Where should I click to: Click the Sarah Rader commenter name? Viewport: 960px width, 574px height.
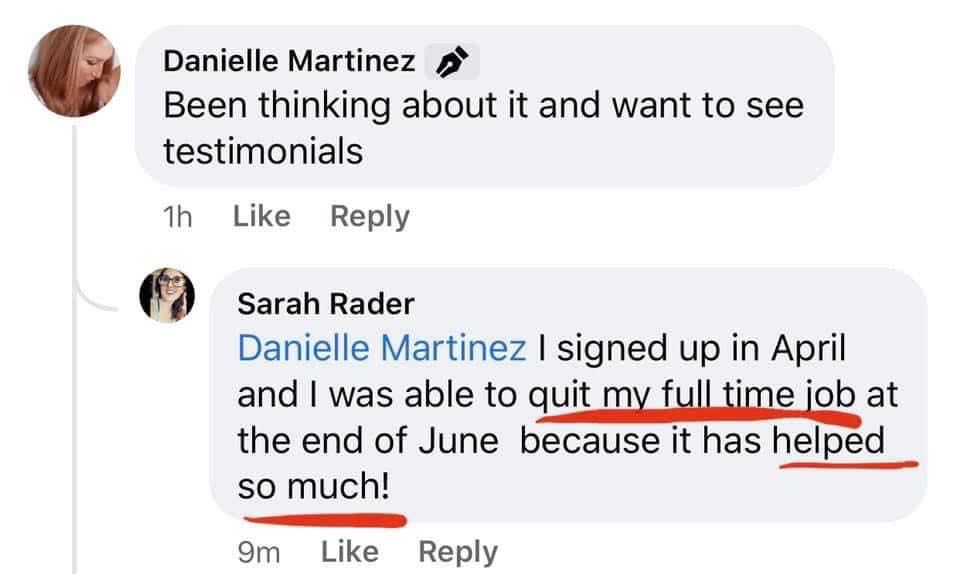(326, 304)
